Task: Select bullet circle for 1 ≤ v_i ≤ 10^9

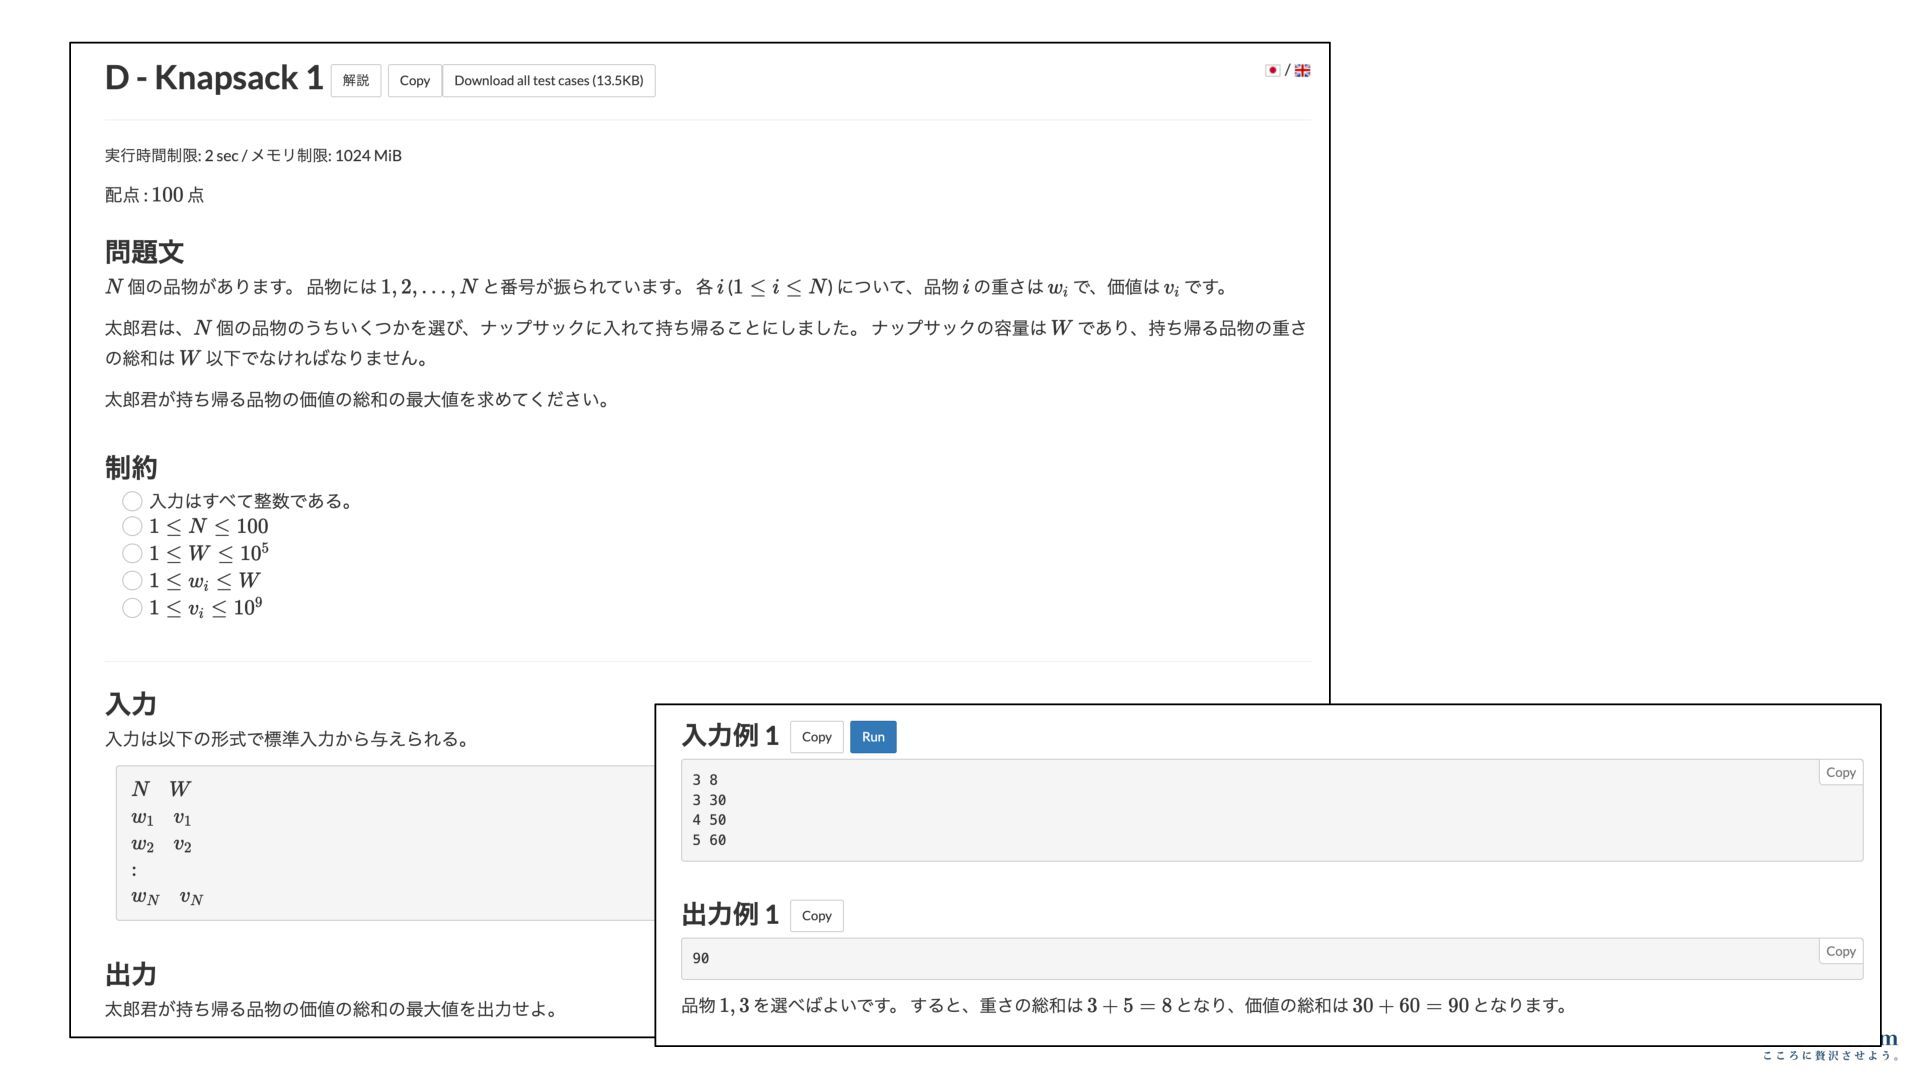Action: 132,608
